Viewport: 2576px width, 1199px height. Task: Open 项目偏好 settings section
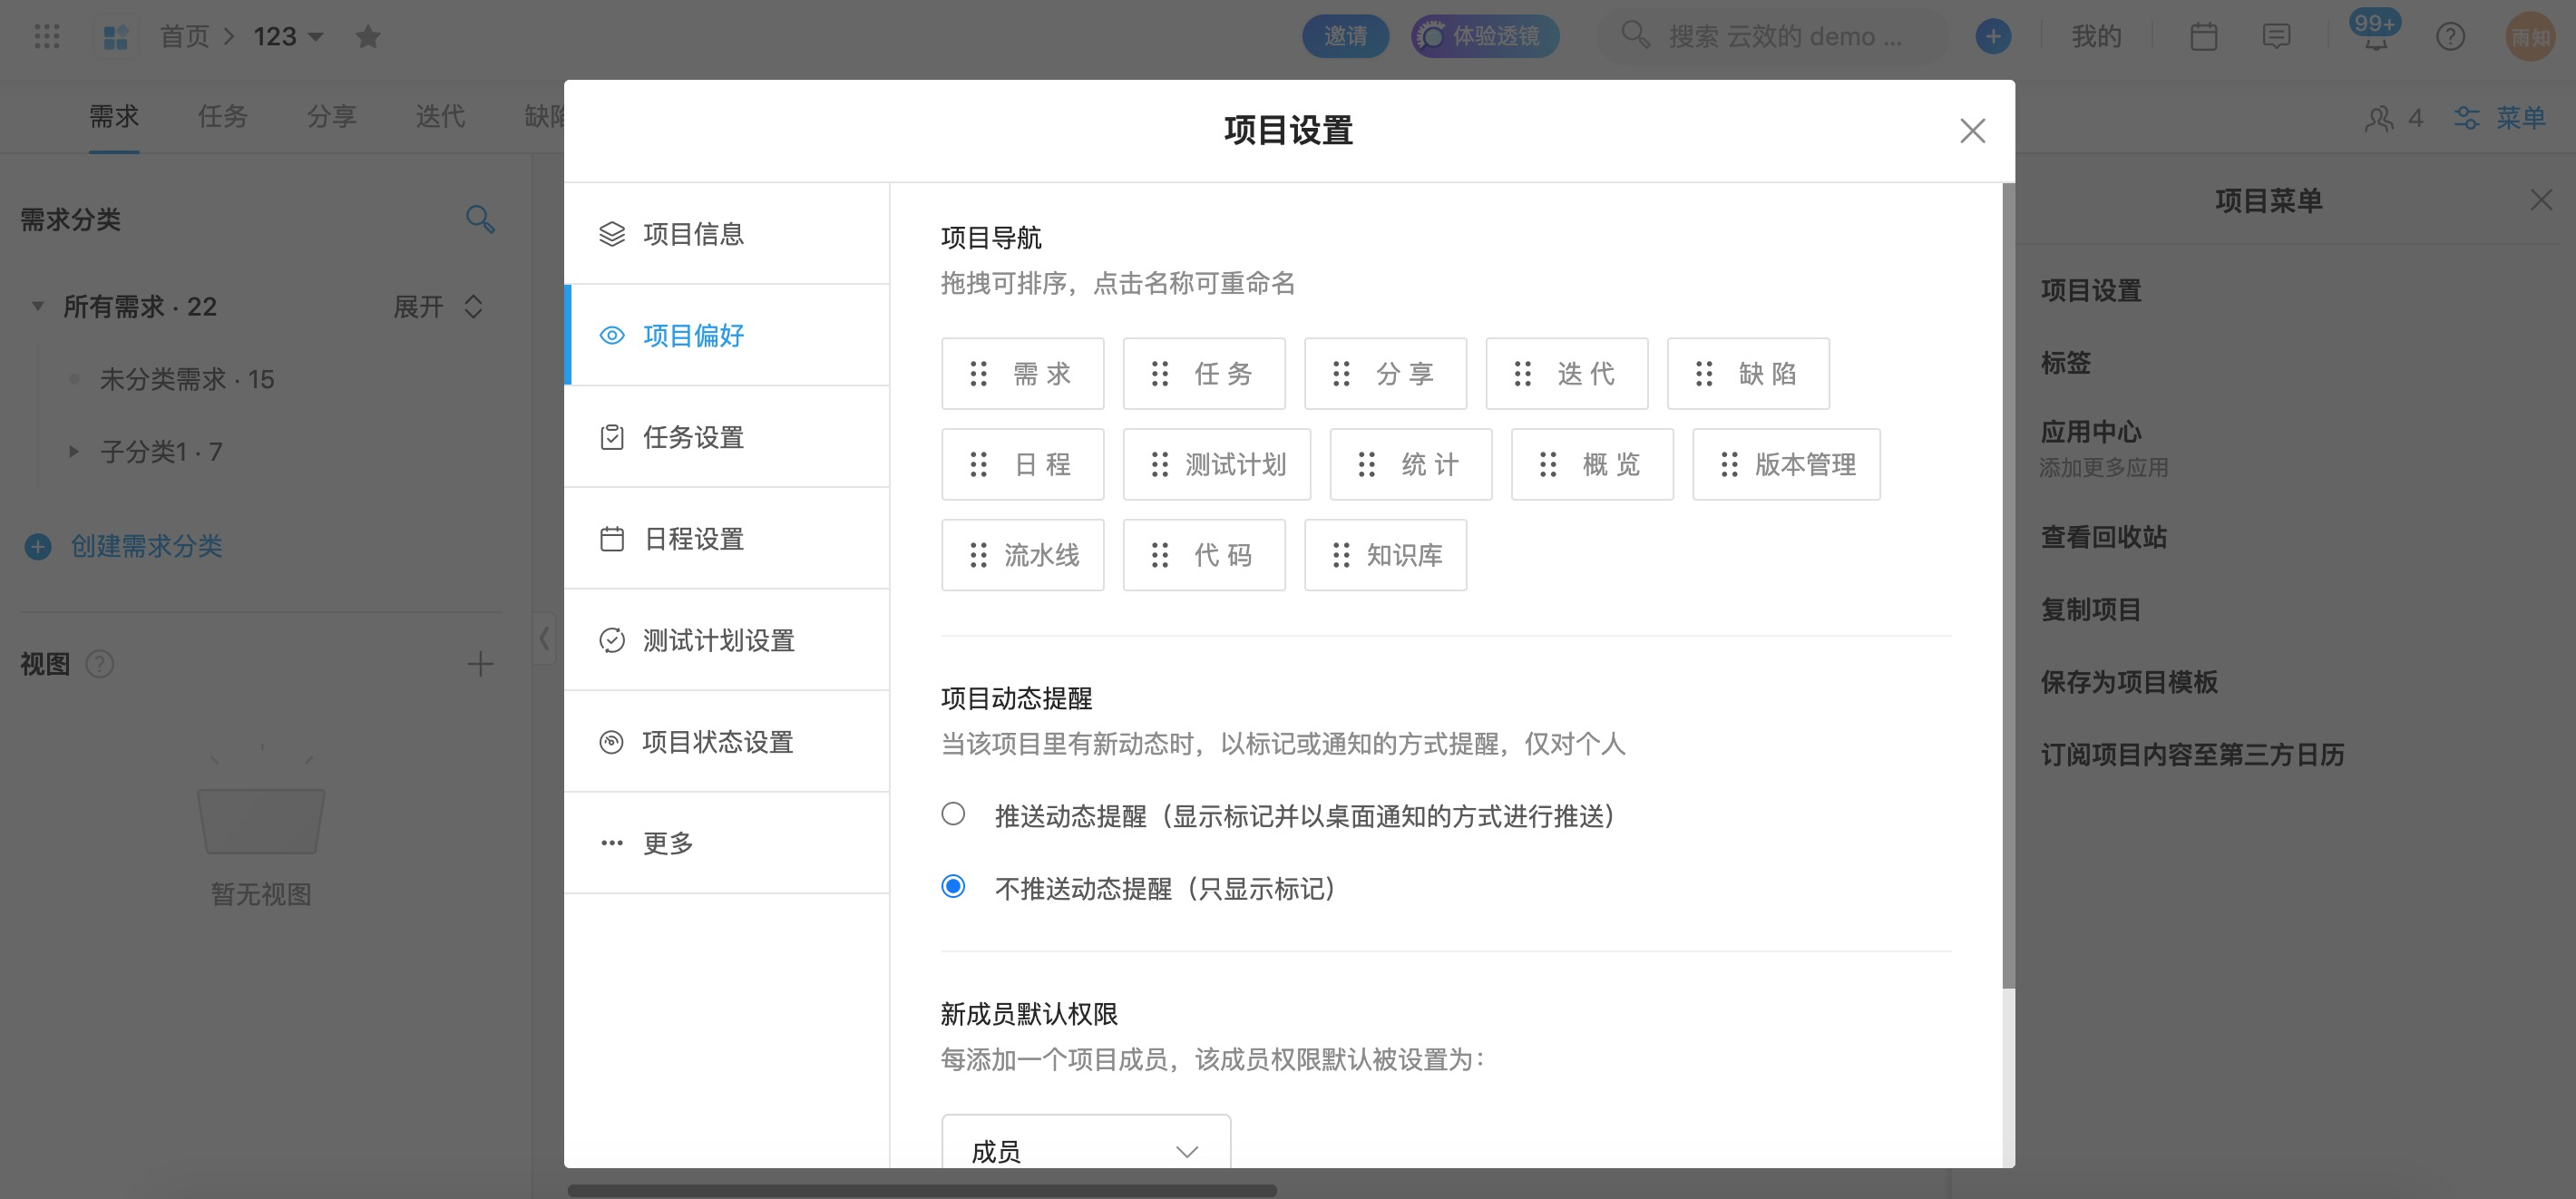727,336
